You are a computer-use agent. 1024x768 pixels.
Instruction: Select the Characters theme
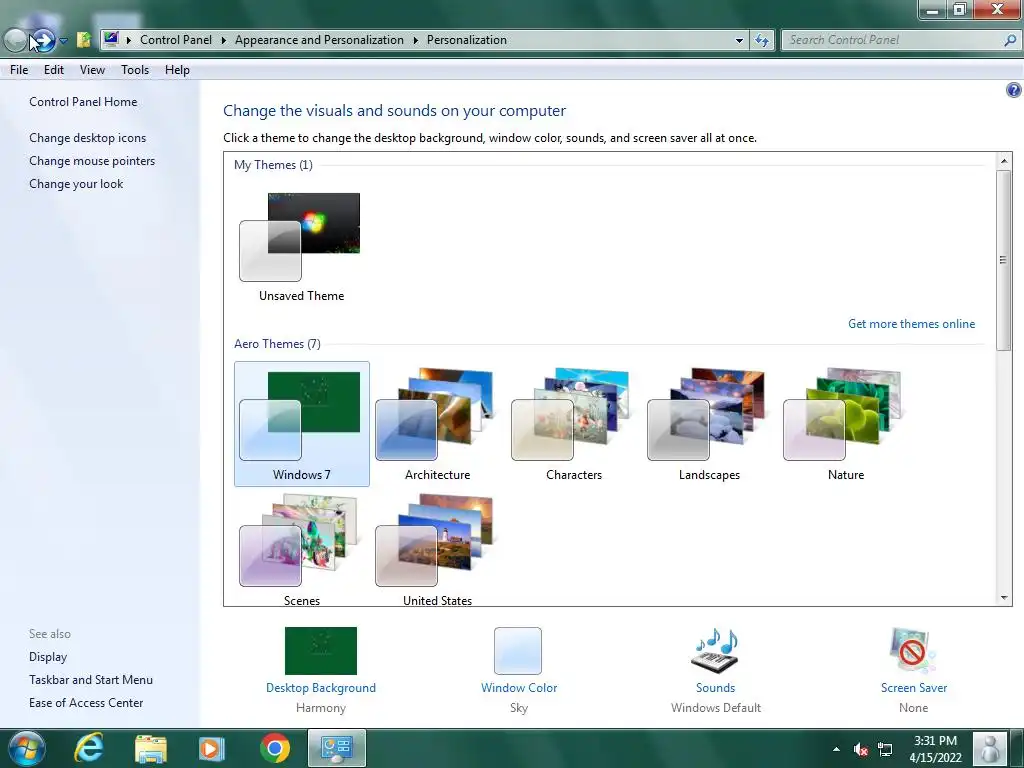pyautogui.click(x=573, y=424)
